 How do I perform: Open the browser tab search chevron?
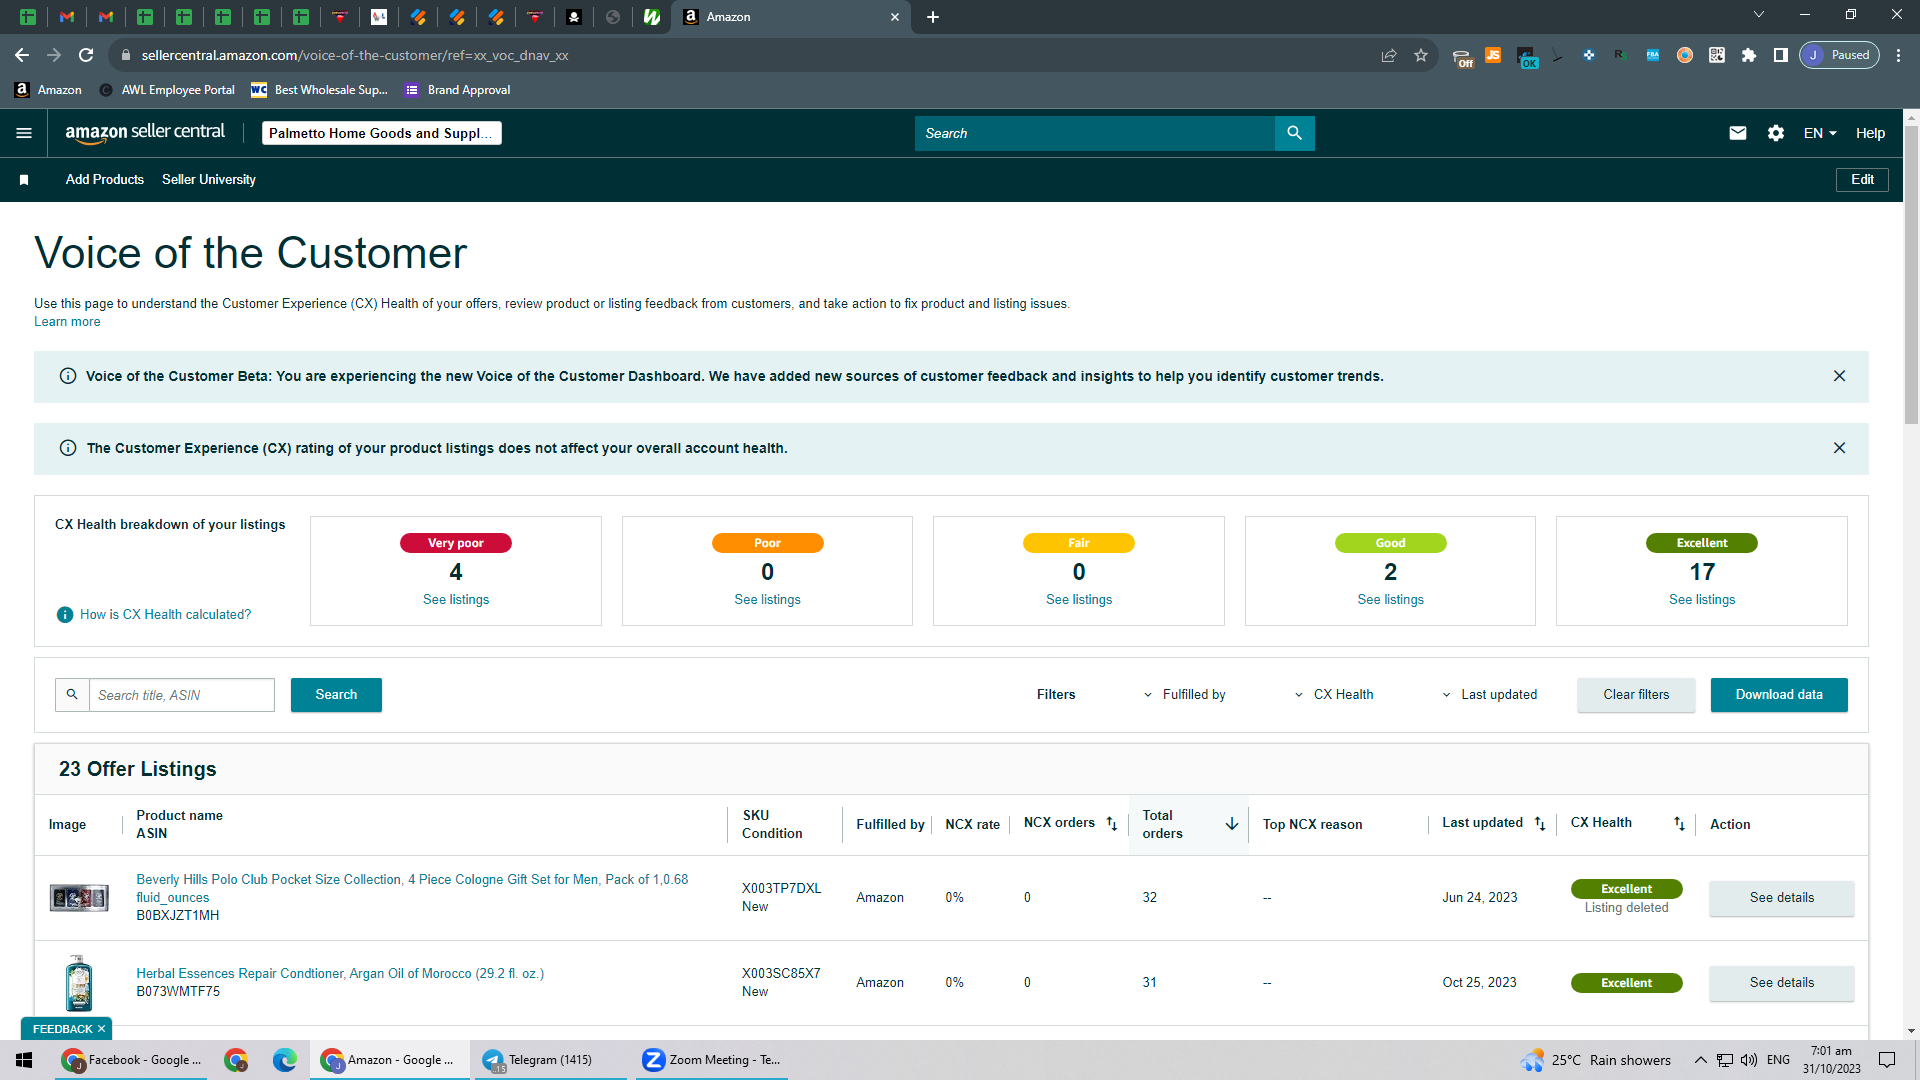1759,15
